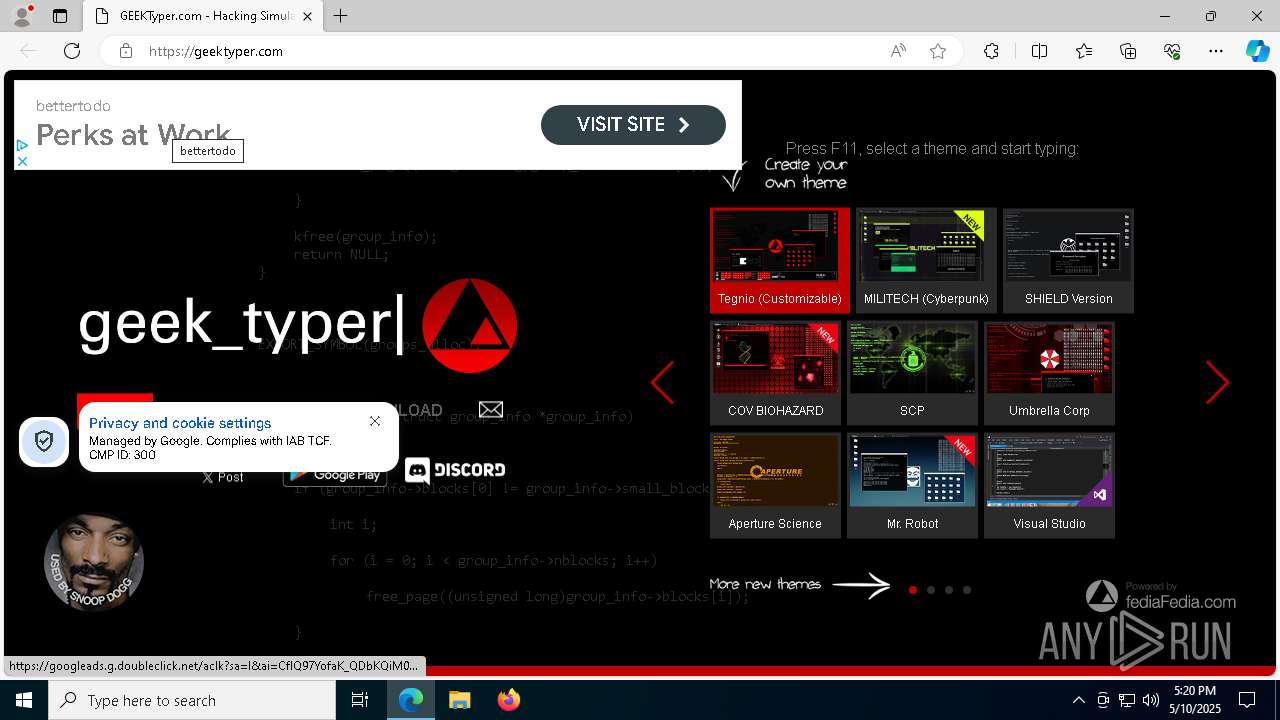Open the Favorites list
The image size is (1280, 720).
click(1084, 51)
